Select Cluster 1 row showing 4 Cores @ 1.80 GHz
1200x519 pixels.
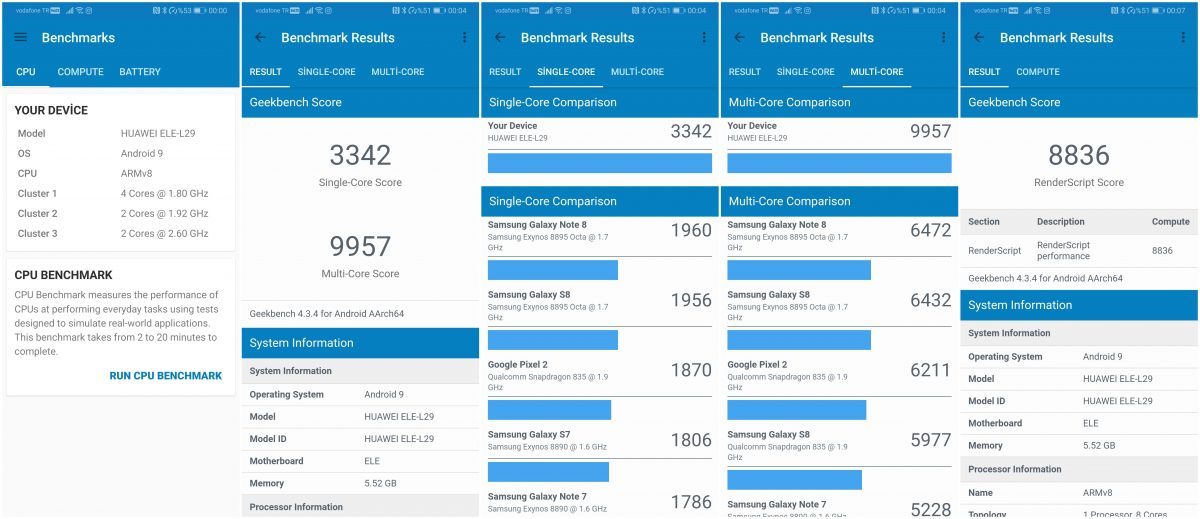121,193
